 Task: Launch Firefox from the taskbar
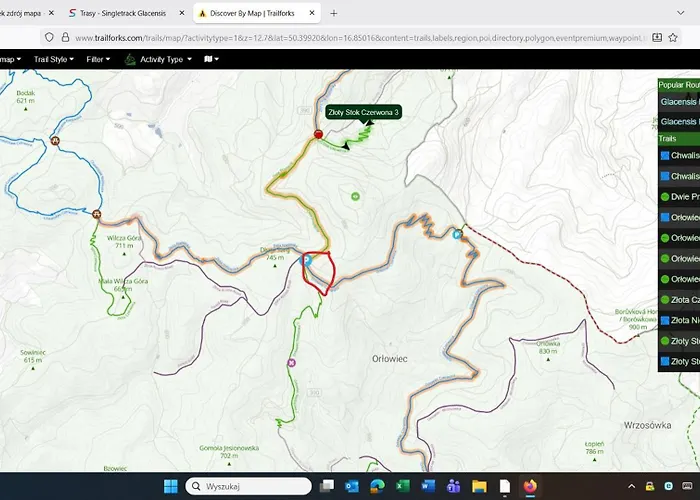pos(531,486)
